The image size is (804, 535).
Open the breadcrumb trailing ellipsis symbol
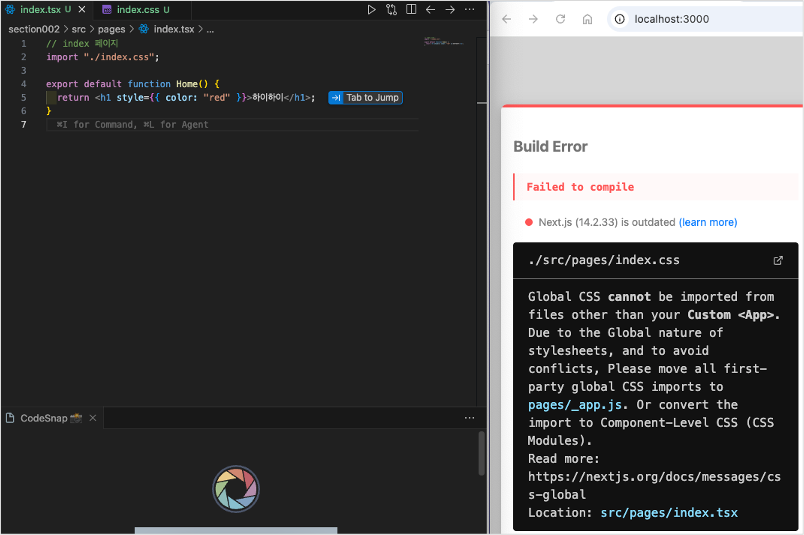click(210, 29)
